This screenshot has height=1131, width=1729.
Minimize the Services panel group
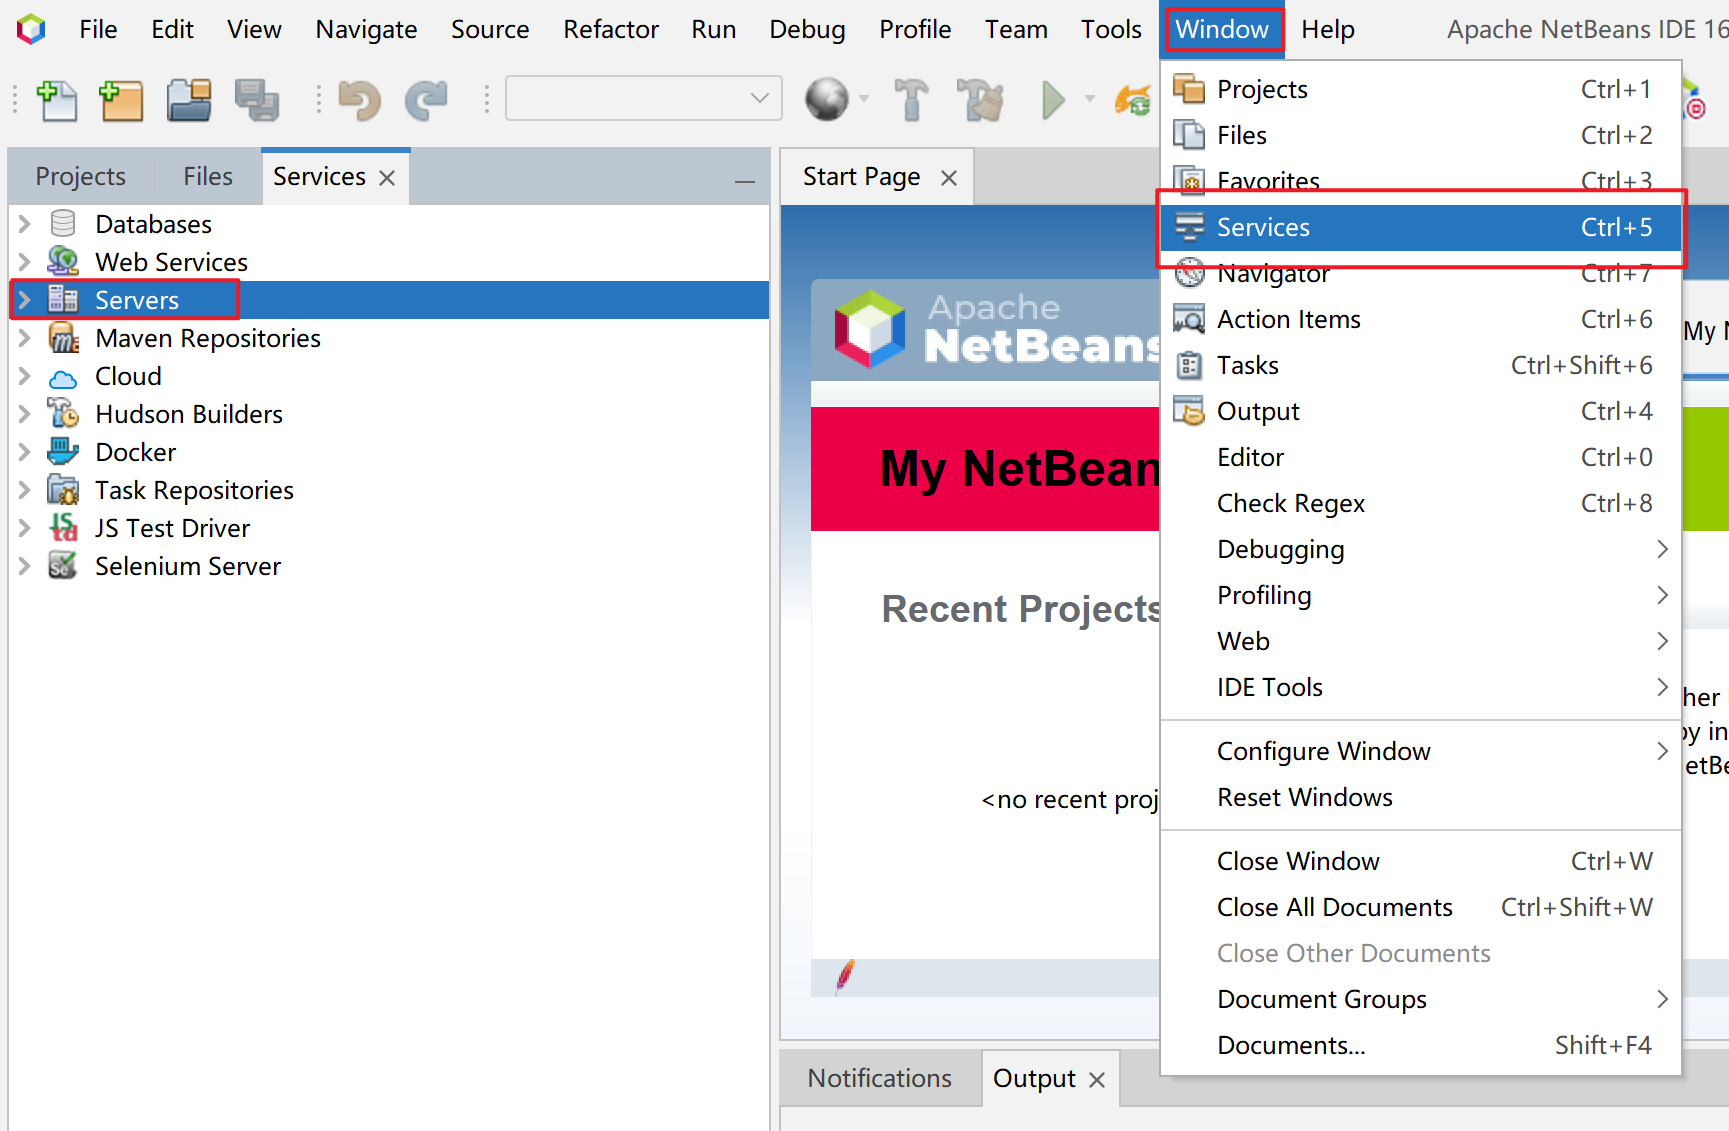point(744,181)
